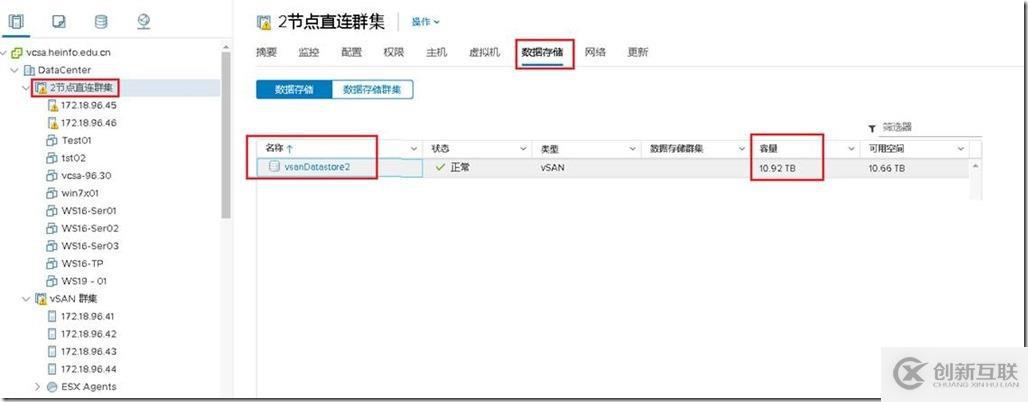Open Hosts and Clusters navigator icon
The height and width of the screenshot is (402, 1028).
pos(15,21)
